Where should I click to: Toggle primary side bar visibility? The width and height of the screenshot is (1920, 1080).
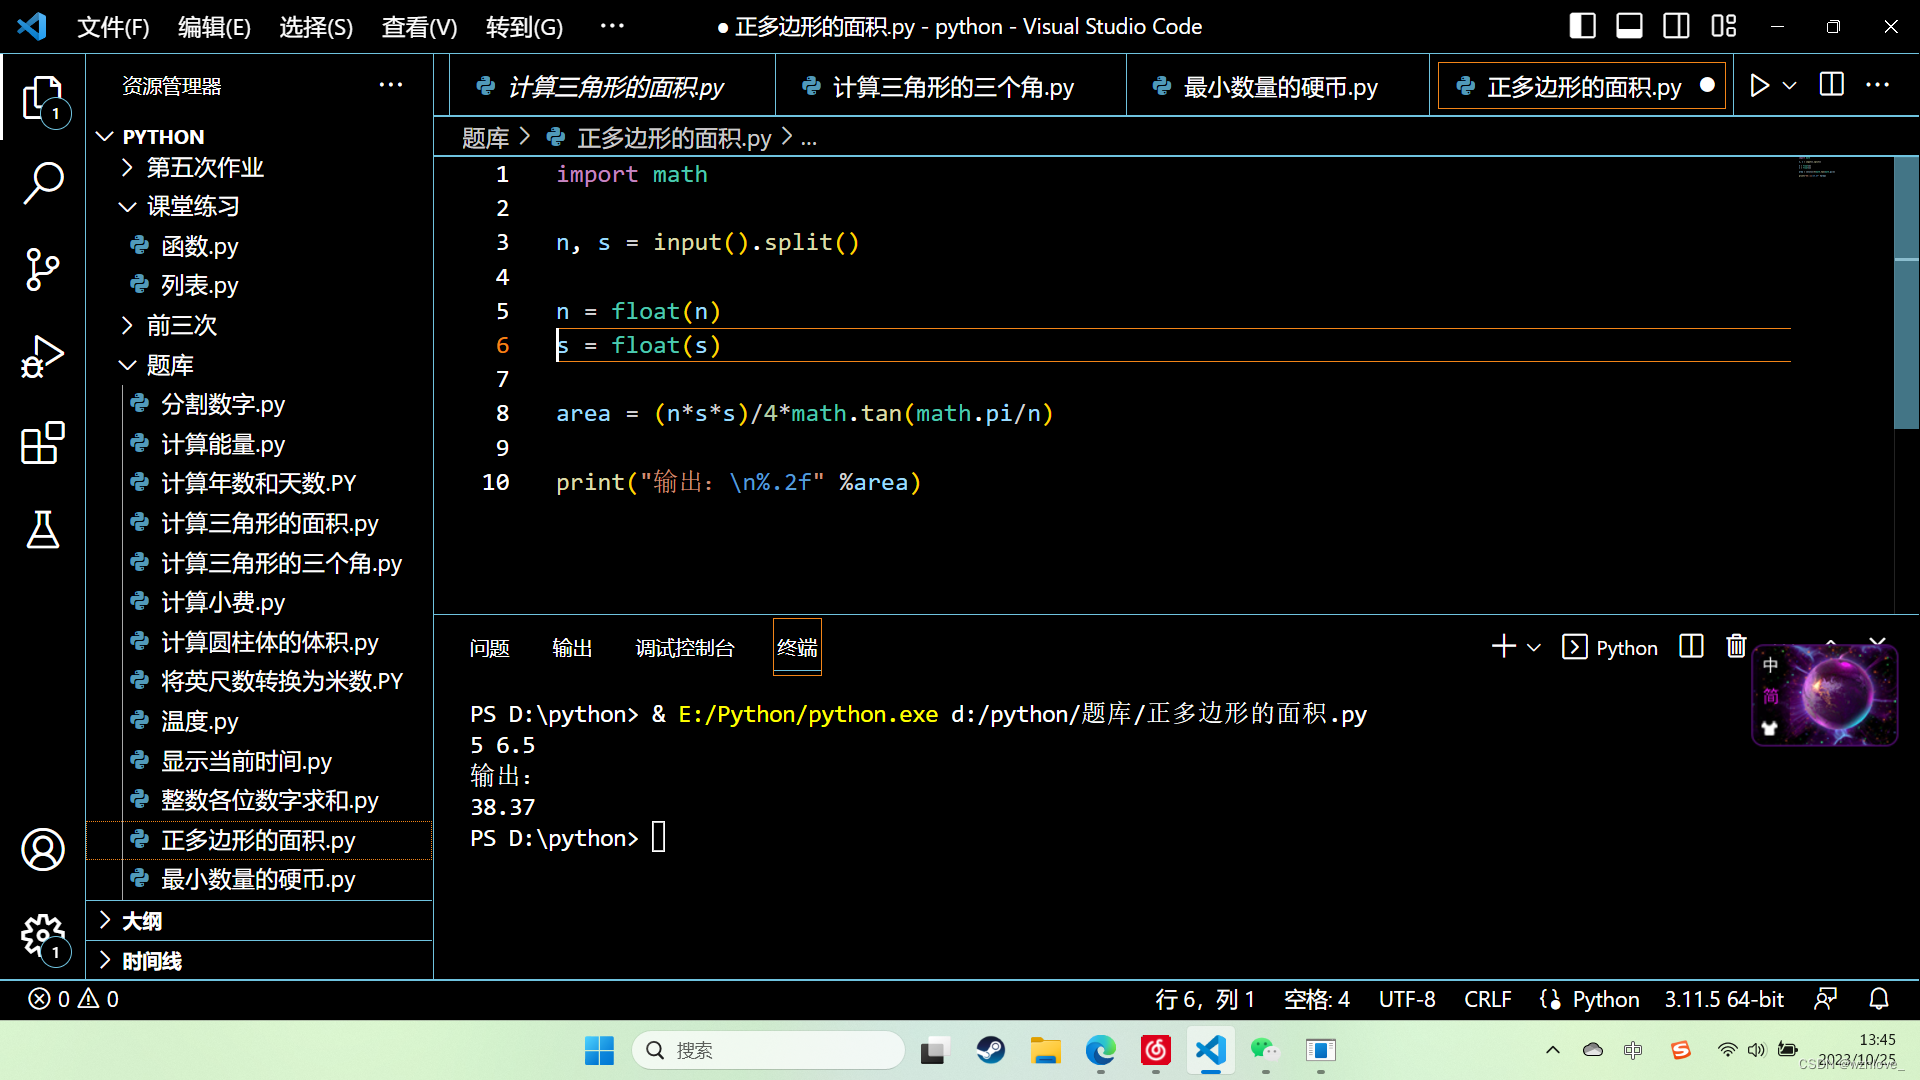click(1582, 26)
